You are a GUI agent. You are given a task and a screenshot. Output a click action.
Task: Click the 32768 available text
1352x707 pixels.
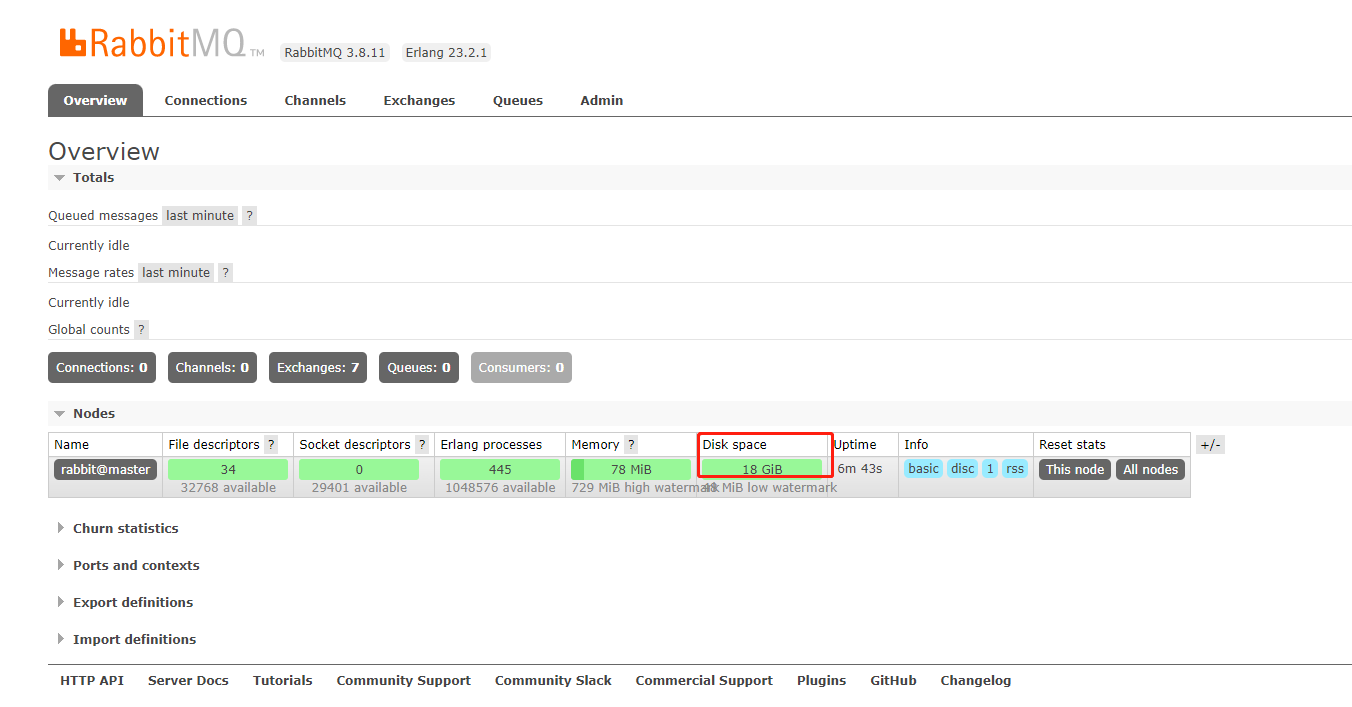pyautogui.click(x=228, y=488)
